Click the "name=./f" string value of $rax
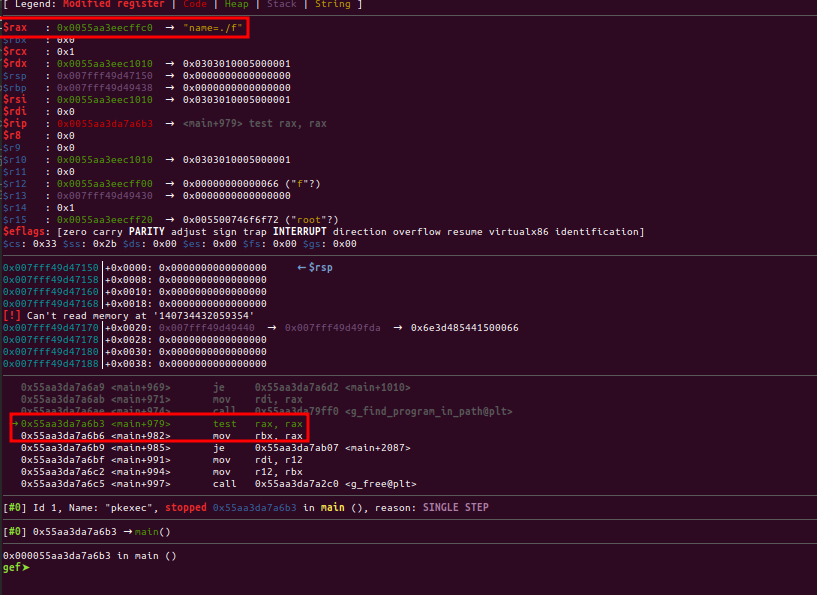Viewport: 817px width, 595px height. 211,27
